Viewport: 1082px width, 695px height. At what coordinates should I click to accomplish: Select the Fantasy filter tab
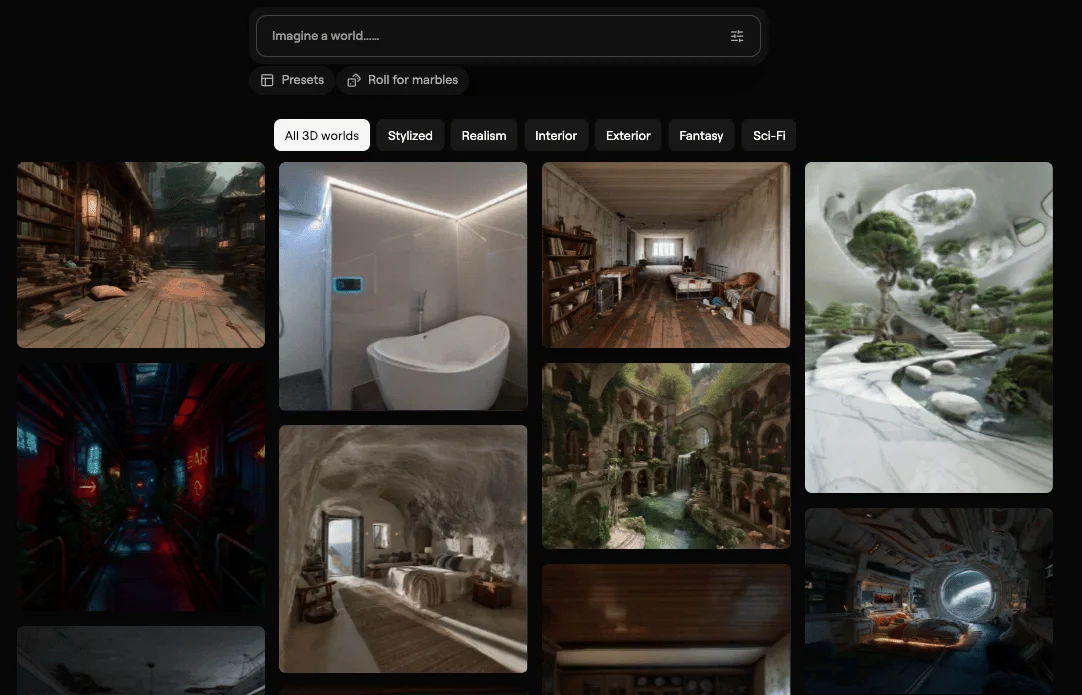click(701, 135)
